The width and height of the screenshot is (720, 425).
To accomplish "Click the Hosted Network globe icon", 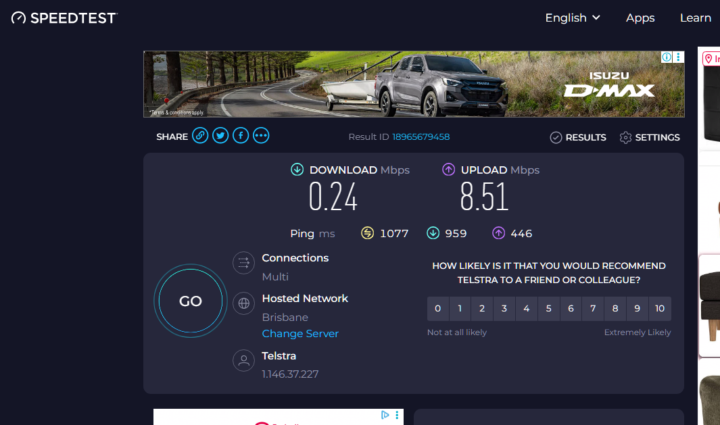I will [x=243, y=303].
